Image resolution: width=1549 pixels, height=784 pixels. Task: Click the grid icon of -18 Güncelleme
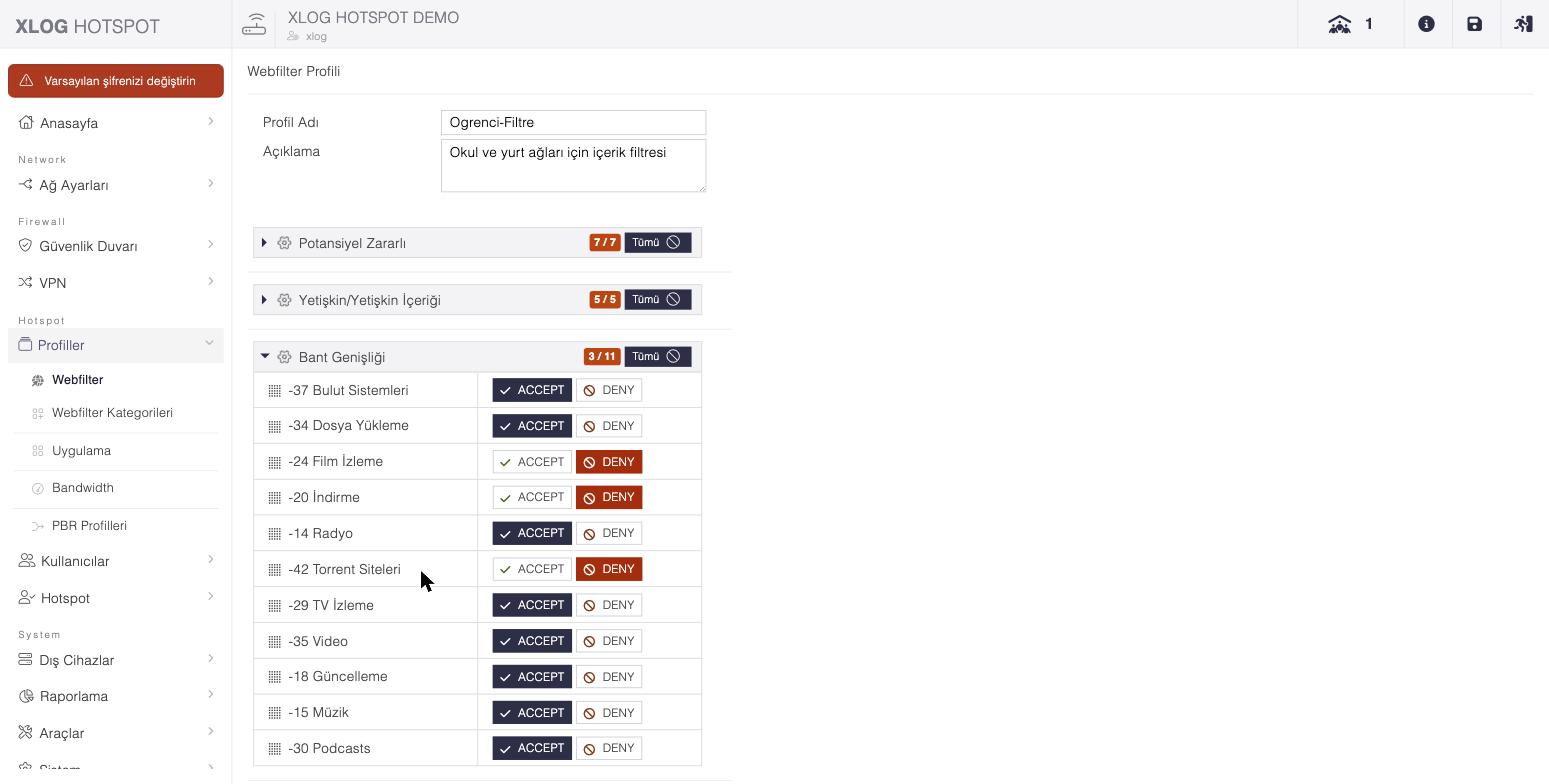pos(274,677)
